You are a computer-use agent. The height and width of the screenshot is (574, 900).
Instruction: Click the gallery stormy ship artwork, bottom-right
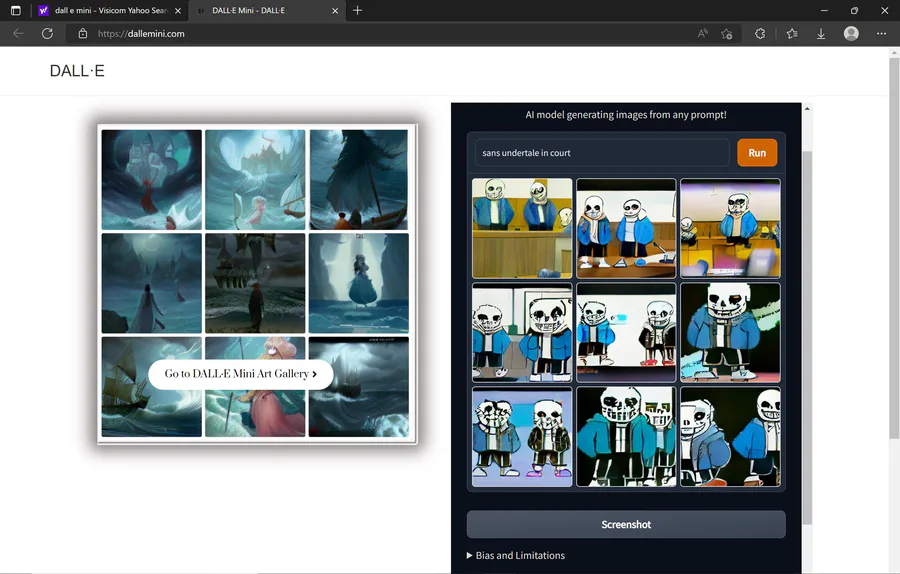coord(359,387)
